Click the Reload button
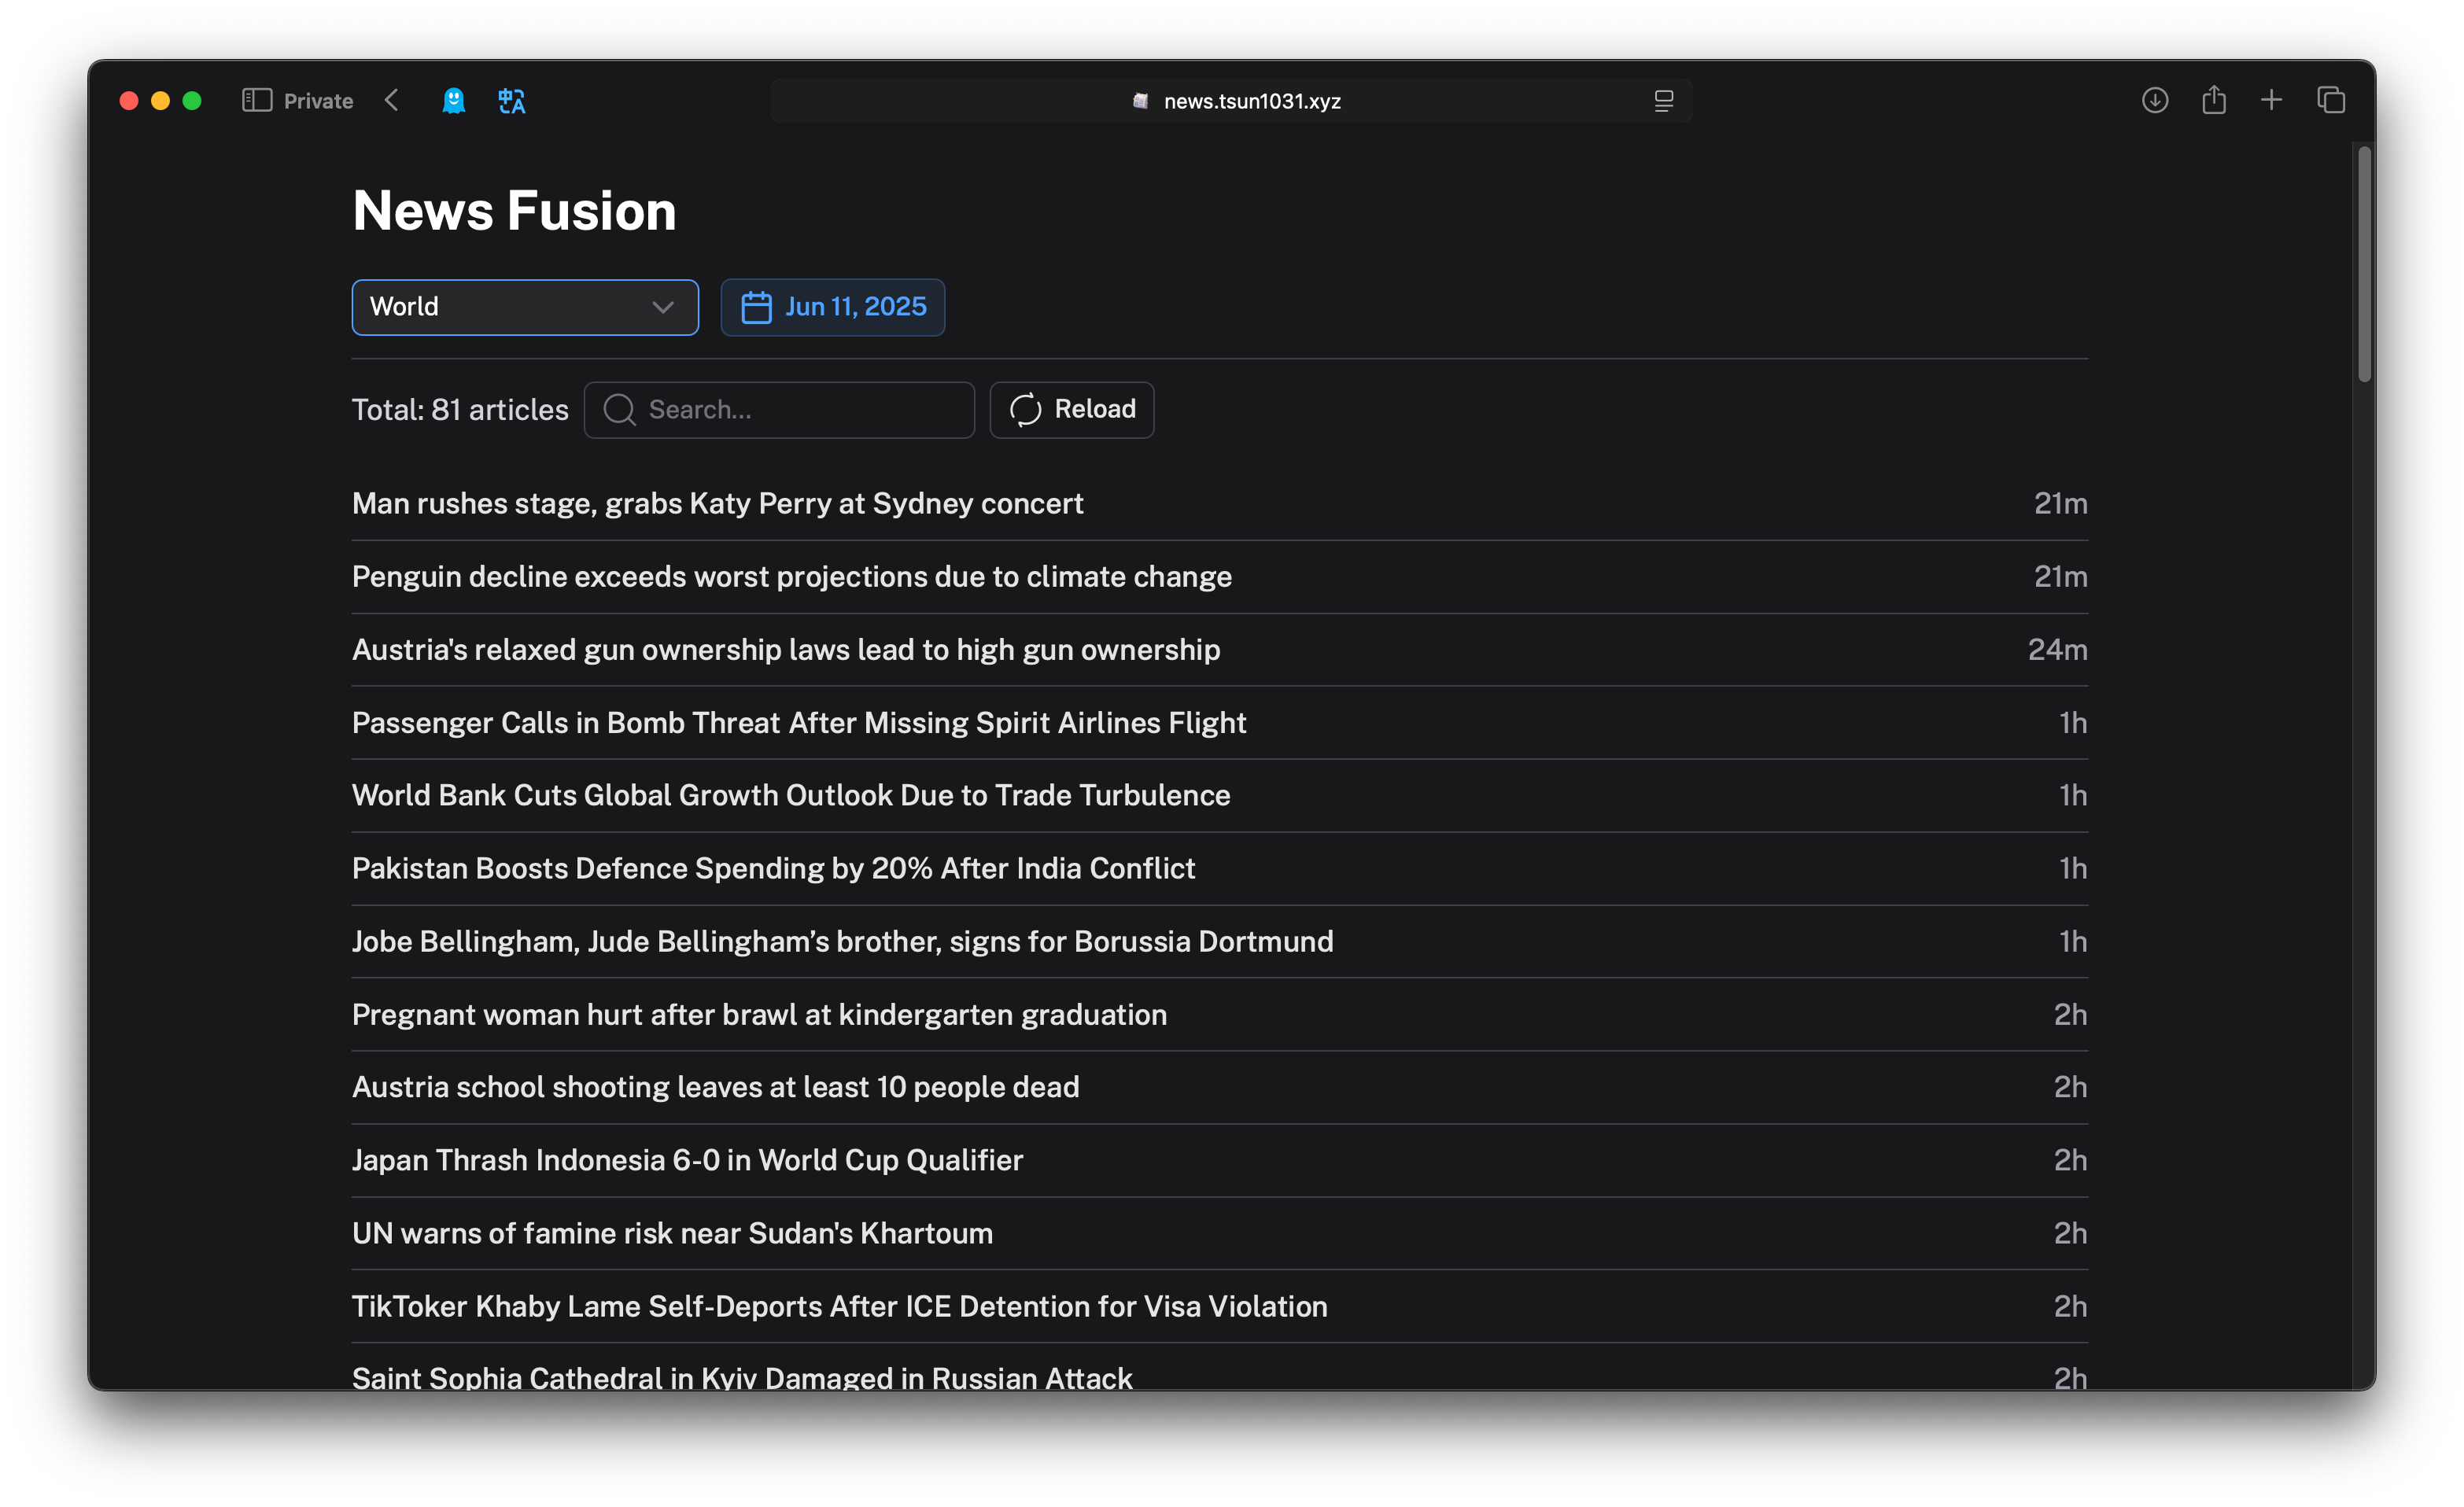The width and height of the screenshot is (2464, 1507). (x=1071, y=410)
